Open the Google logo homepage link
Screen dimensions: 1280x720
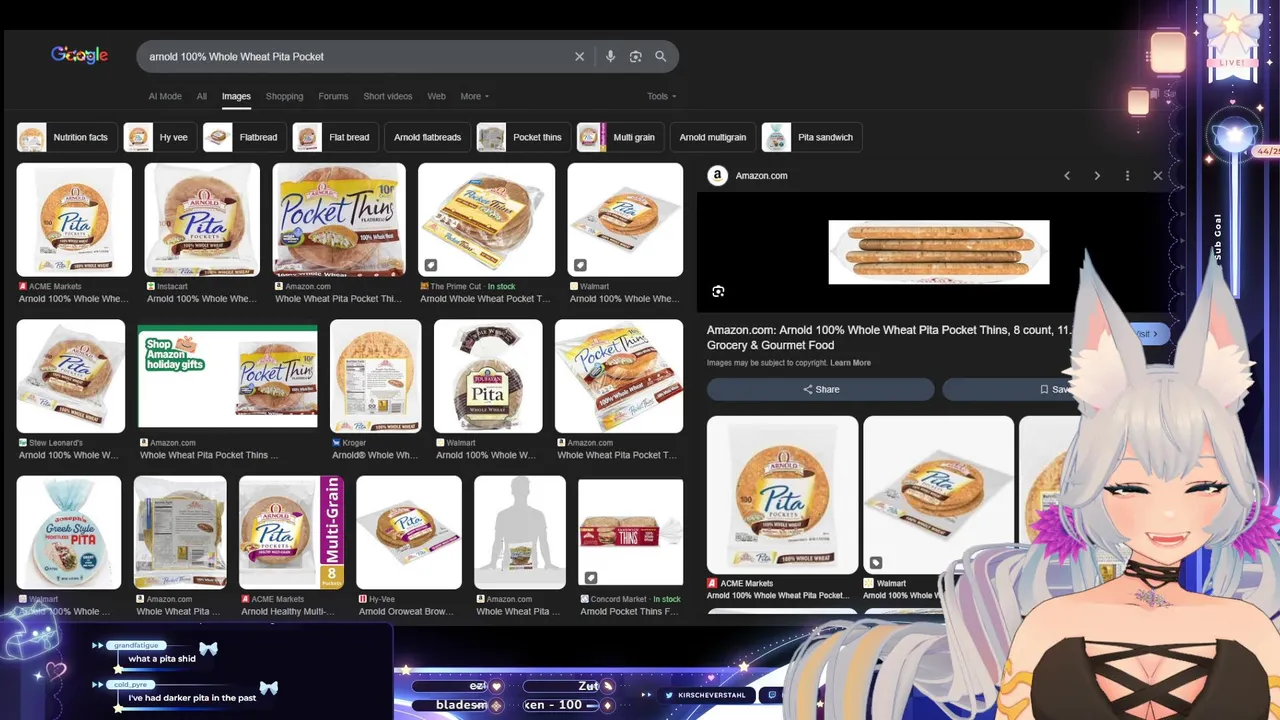[x=79, y=56]
